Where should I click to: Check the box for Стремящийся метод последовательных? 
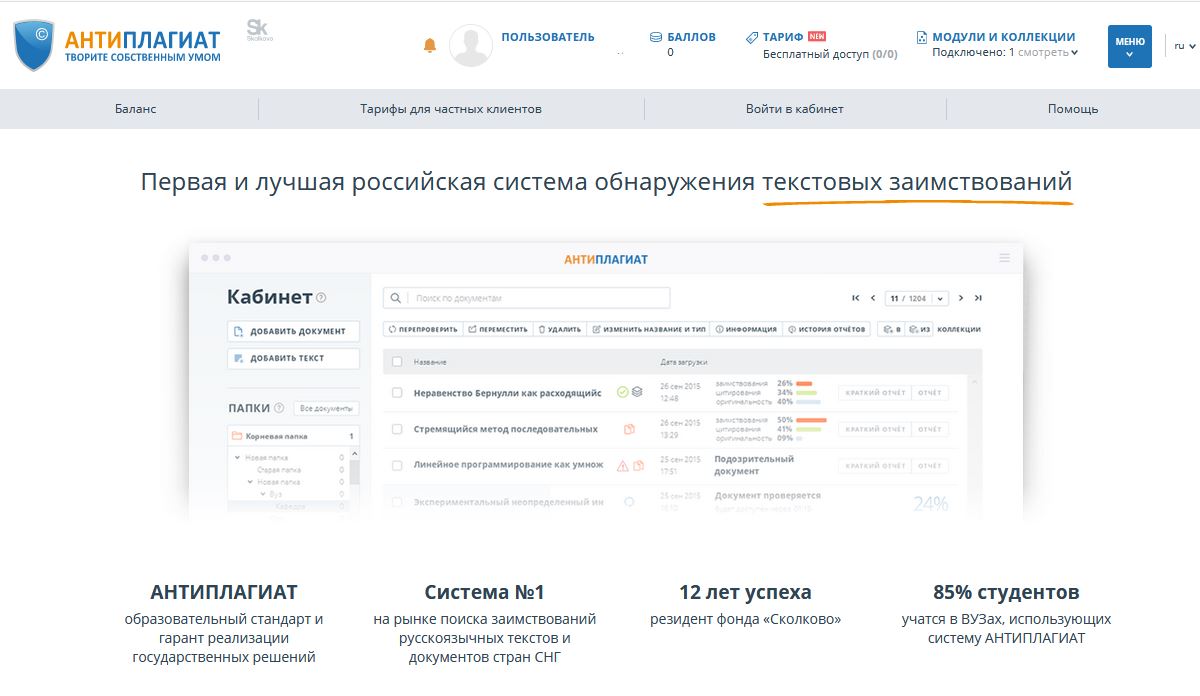click(397, 429)
